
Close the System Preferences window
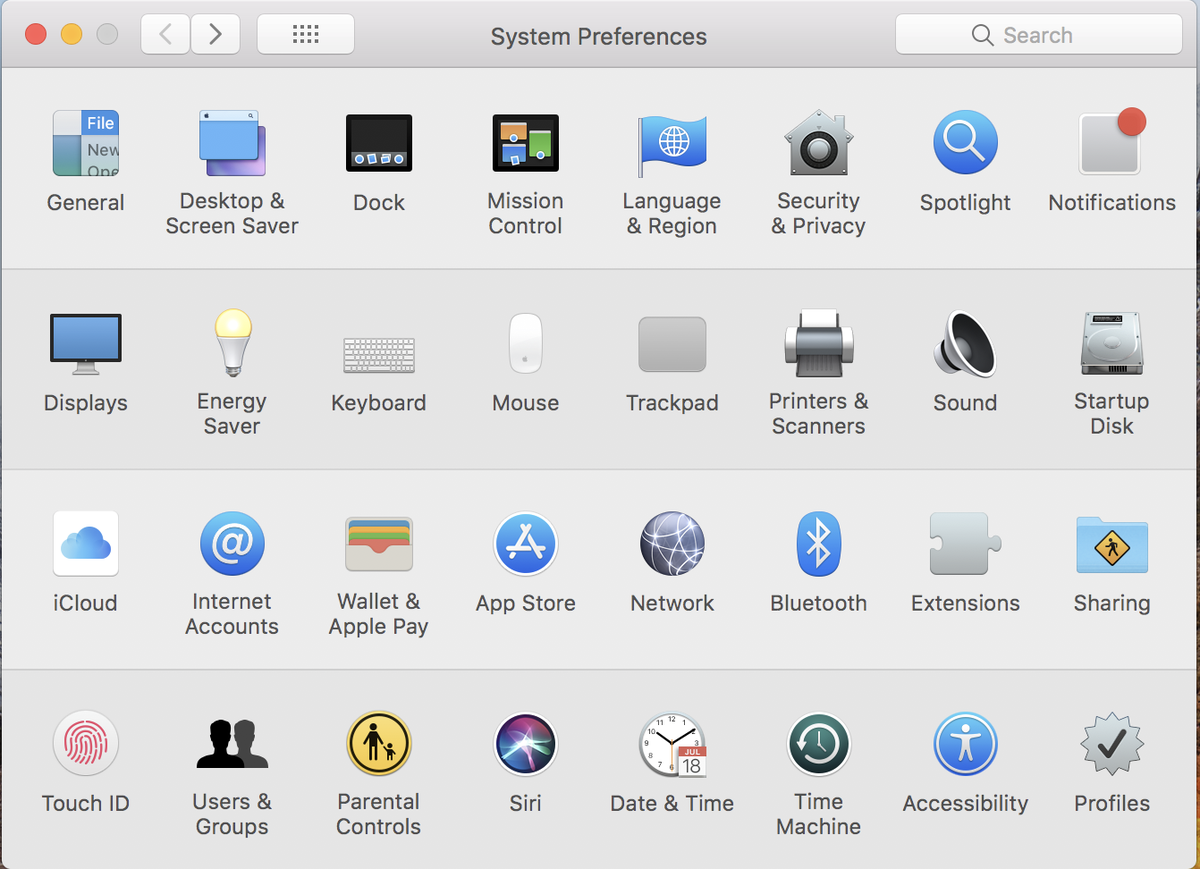(x=36, y=35)
